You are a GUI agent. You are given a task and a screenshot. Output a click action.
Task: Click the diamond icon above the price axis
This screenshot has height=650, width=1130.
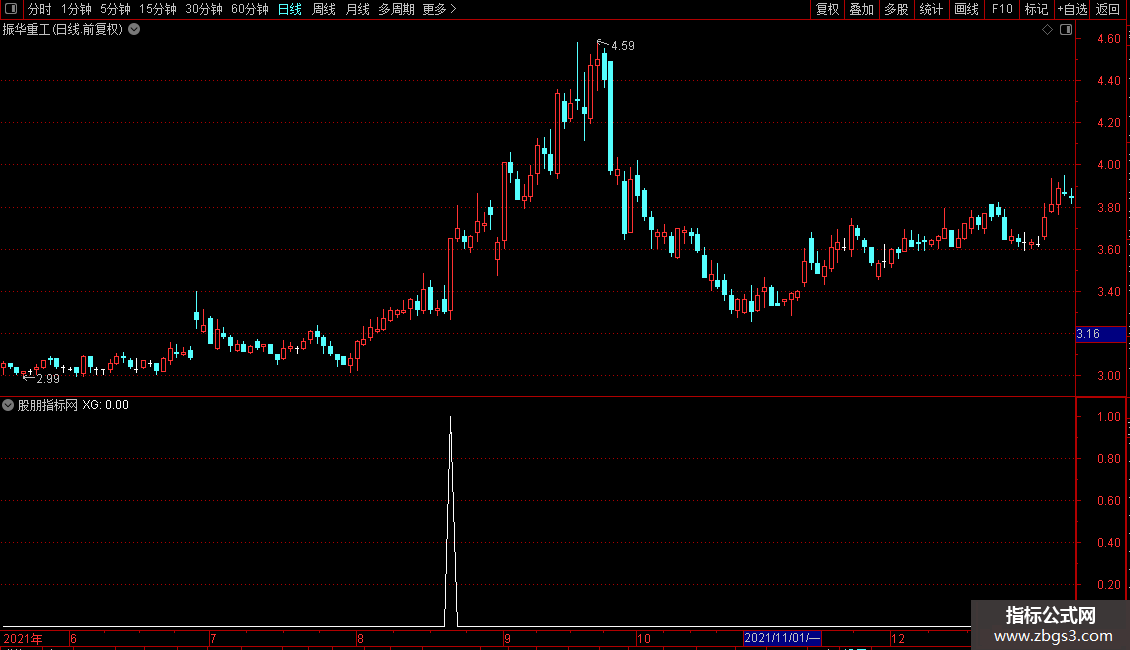(x=1048, y=30)
